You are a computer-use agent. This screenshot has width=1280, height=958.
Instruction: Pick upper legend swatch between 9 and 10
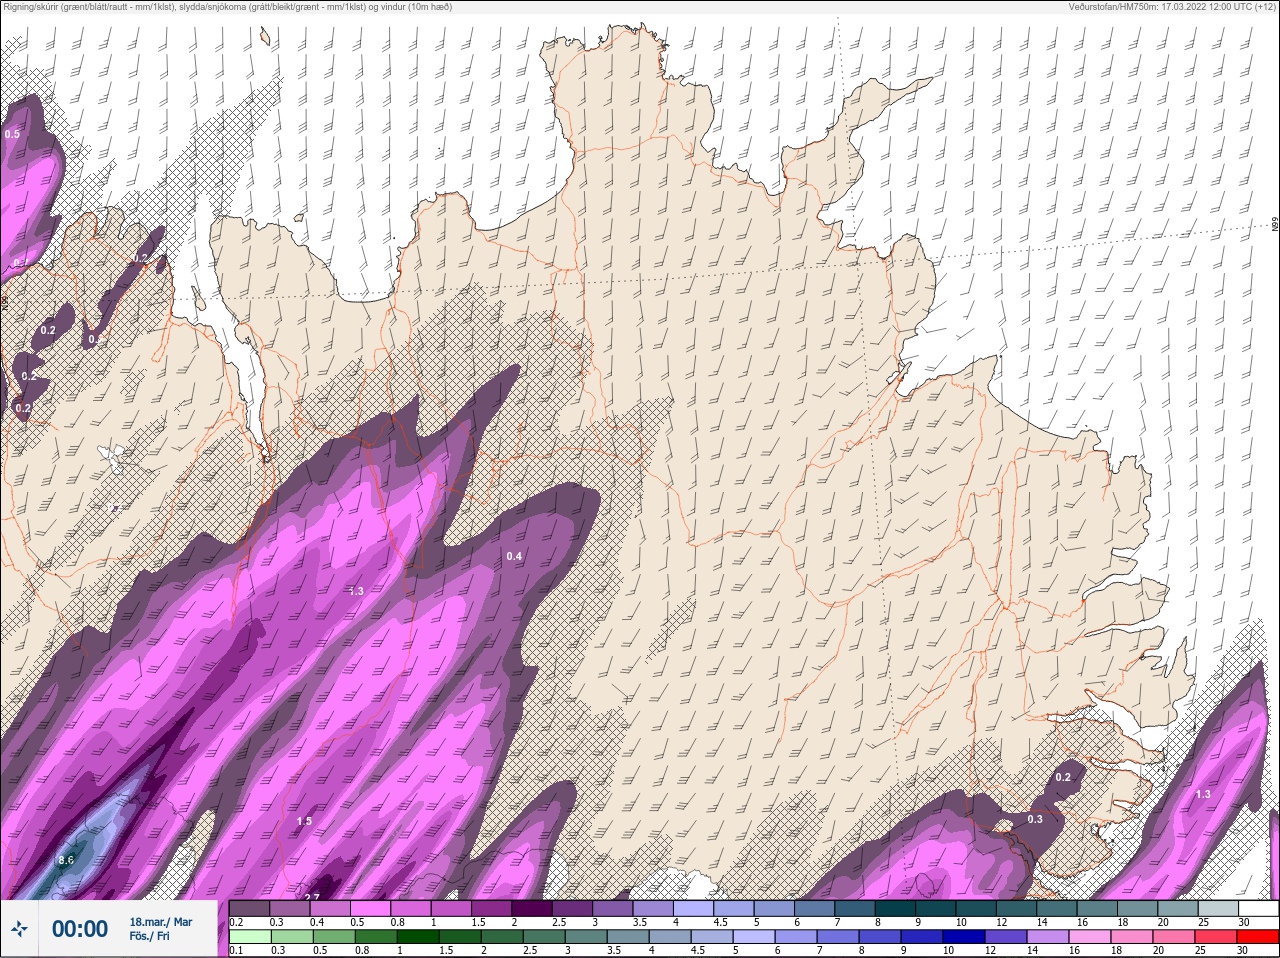point(936,909)
